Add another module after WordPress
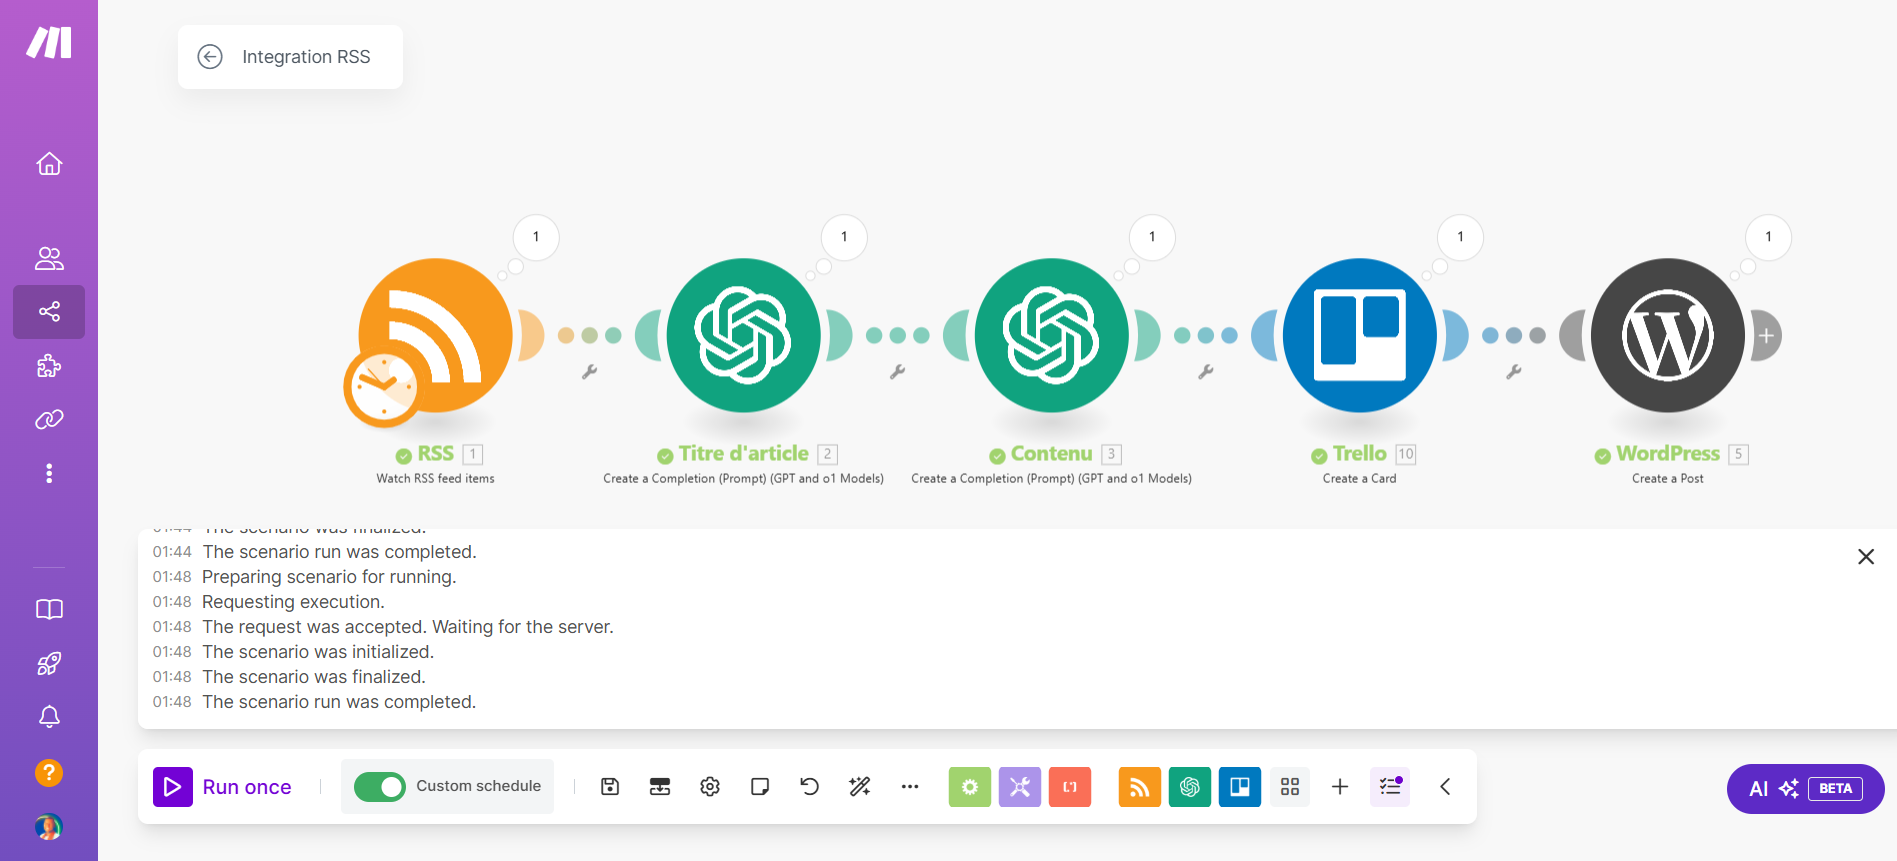 (x=1767, y=336)
